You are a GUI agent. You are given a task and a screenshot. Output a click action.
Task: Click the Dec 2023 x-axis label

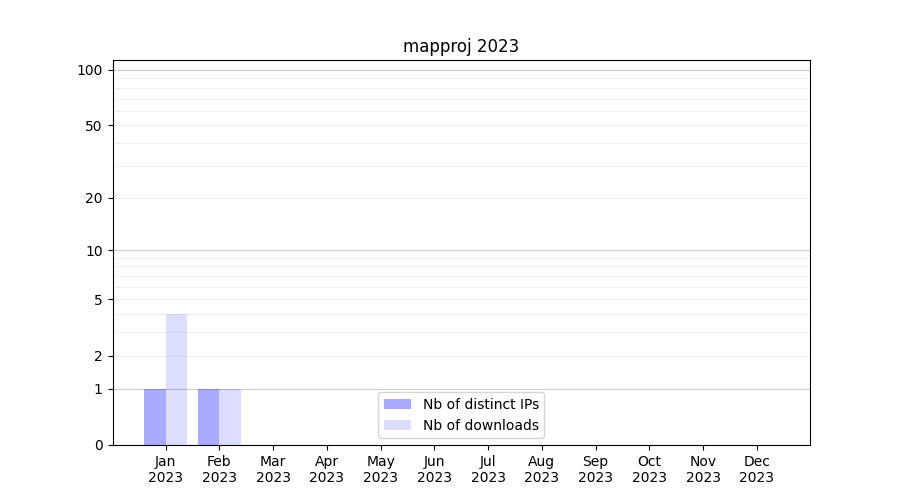756,469
